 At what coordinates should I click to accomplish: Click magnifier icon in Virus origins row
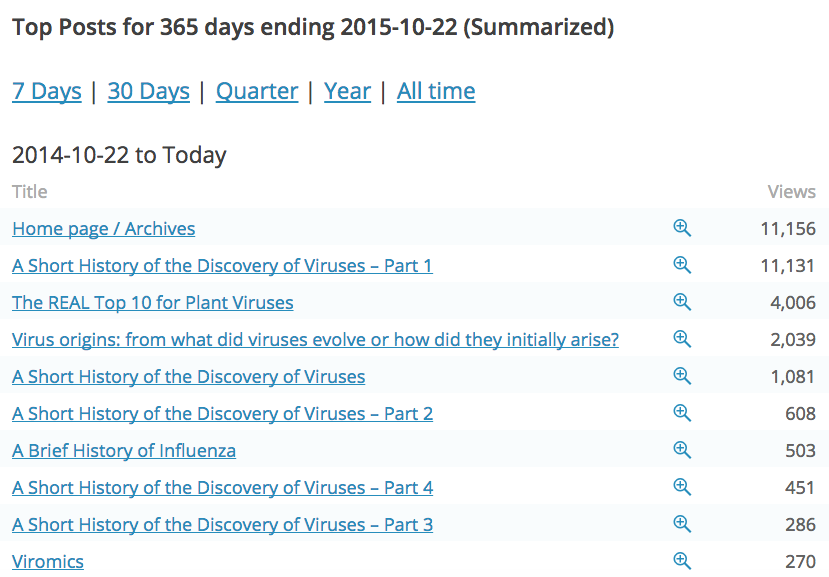click(682, 339)
